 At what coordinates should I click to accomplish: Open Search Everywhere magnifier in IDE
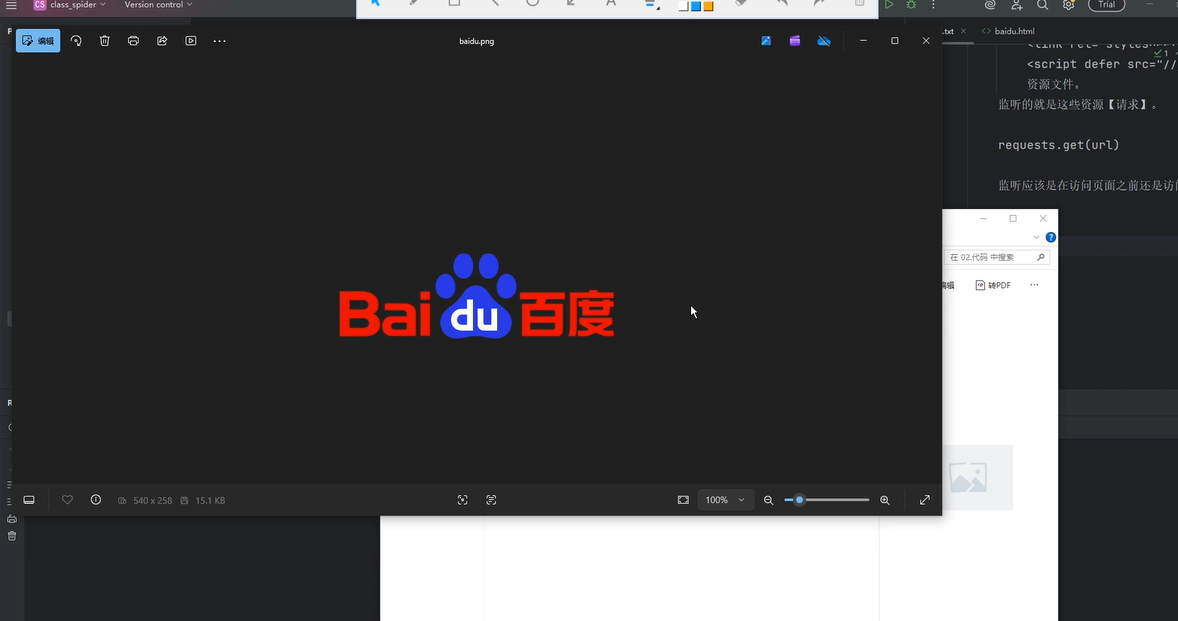pyautogui.click(x=1043, y=5)
